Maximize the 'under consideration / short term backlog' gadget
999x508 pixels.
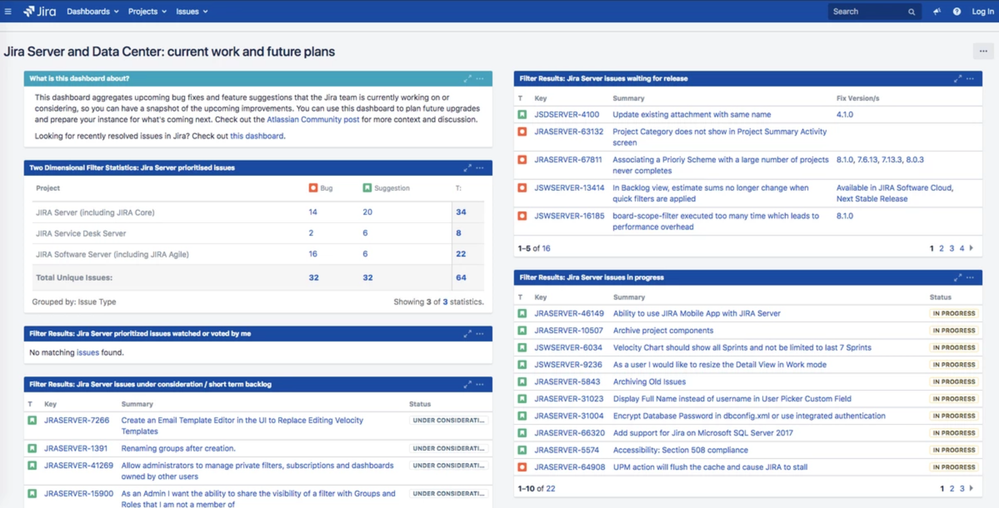coord(468,384)
